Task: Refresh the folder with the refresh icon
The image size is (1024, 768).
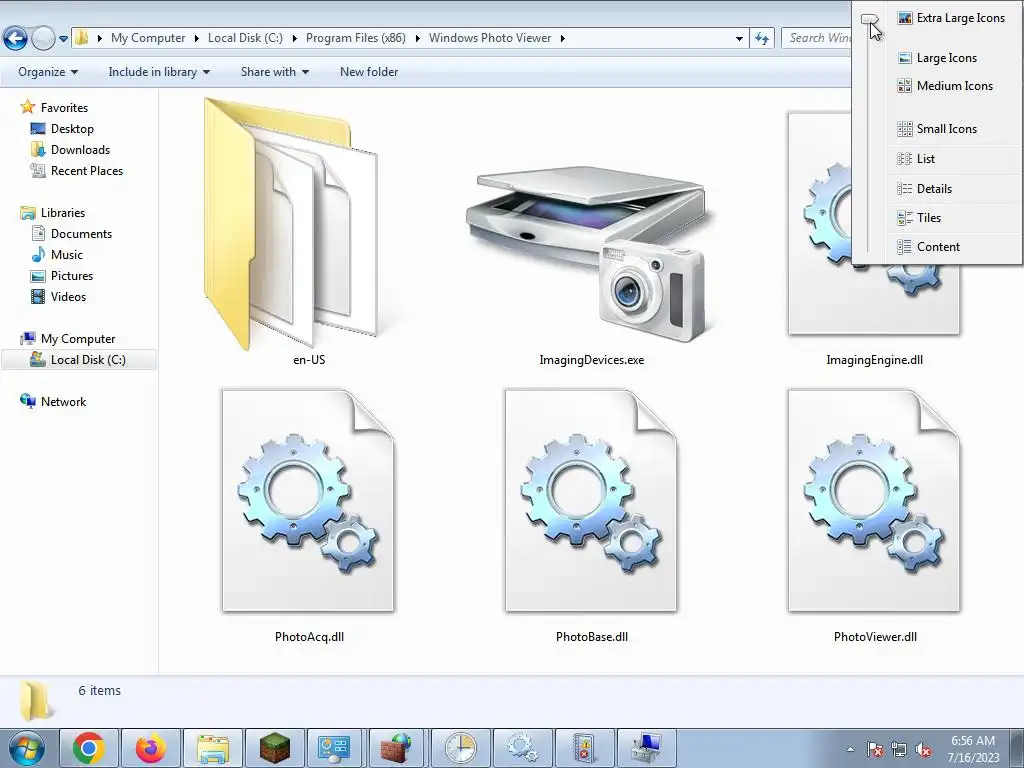Action: coord(761,39)
